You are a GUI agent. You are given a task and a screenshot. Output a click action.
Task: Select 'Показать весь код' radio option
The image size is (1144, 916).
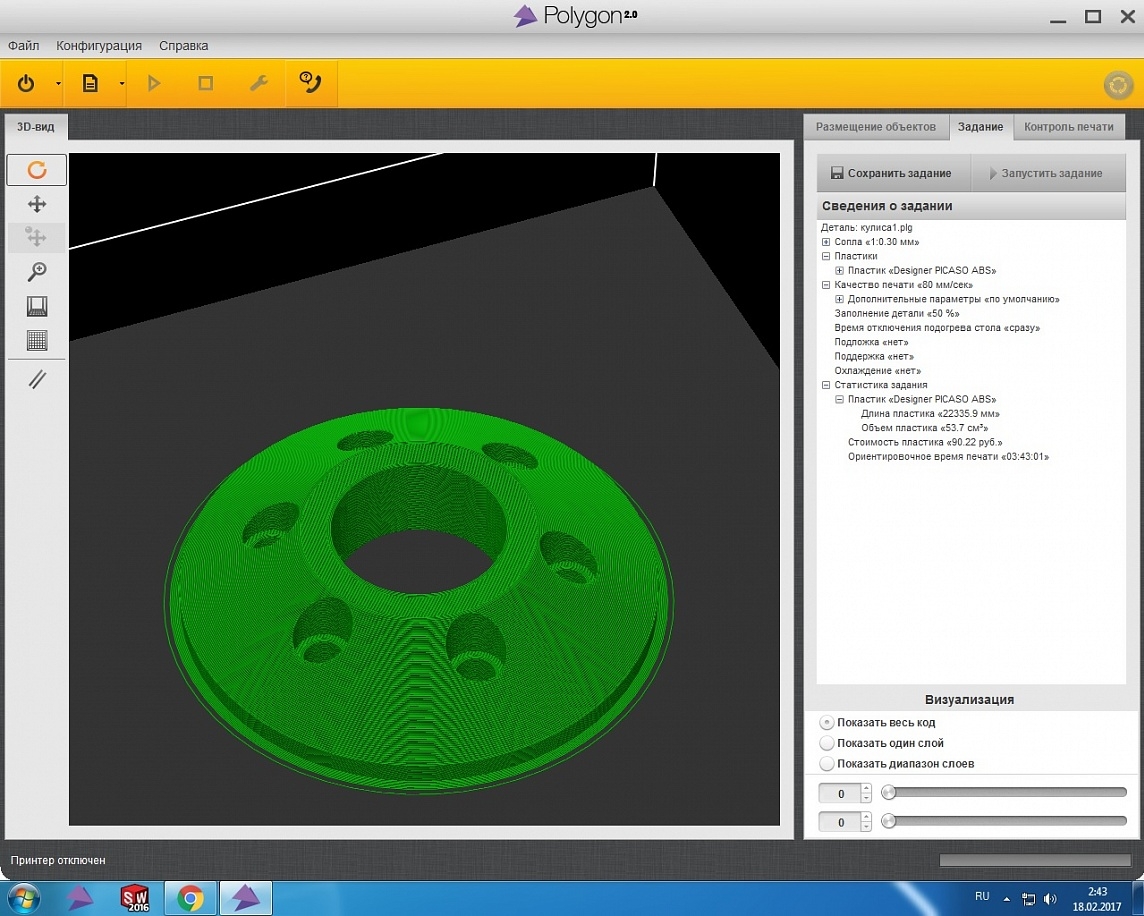827,722
